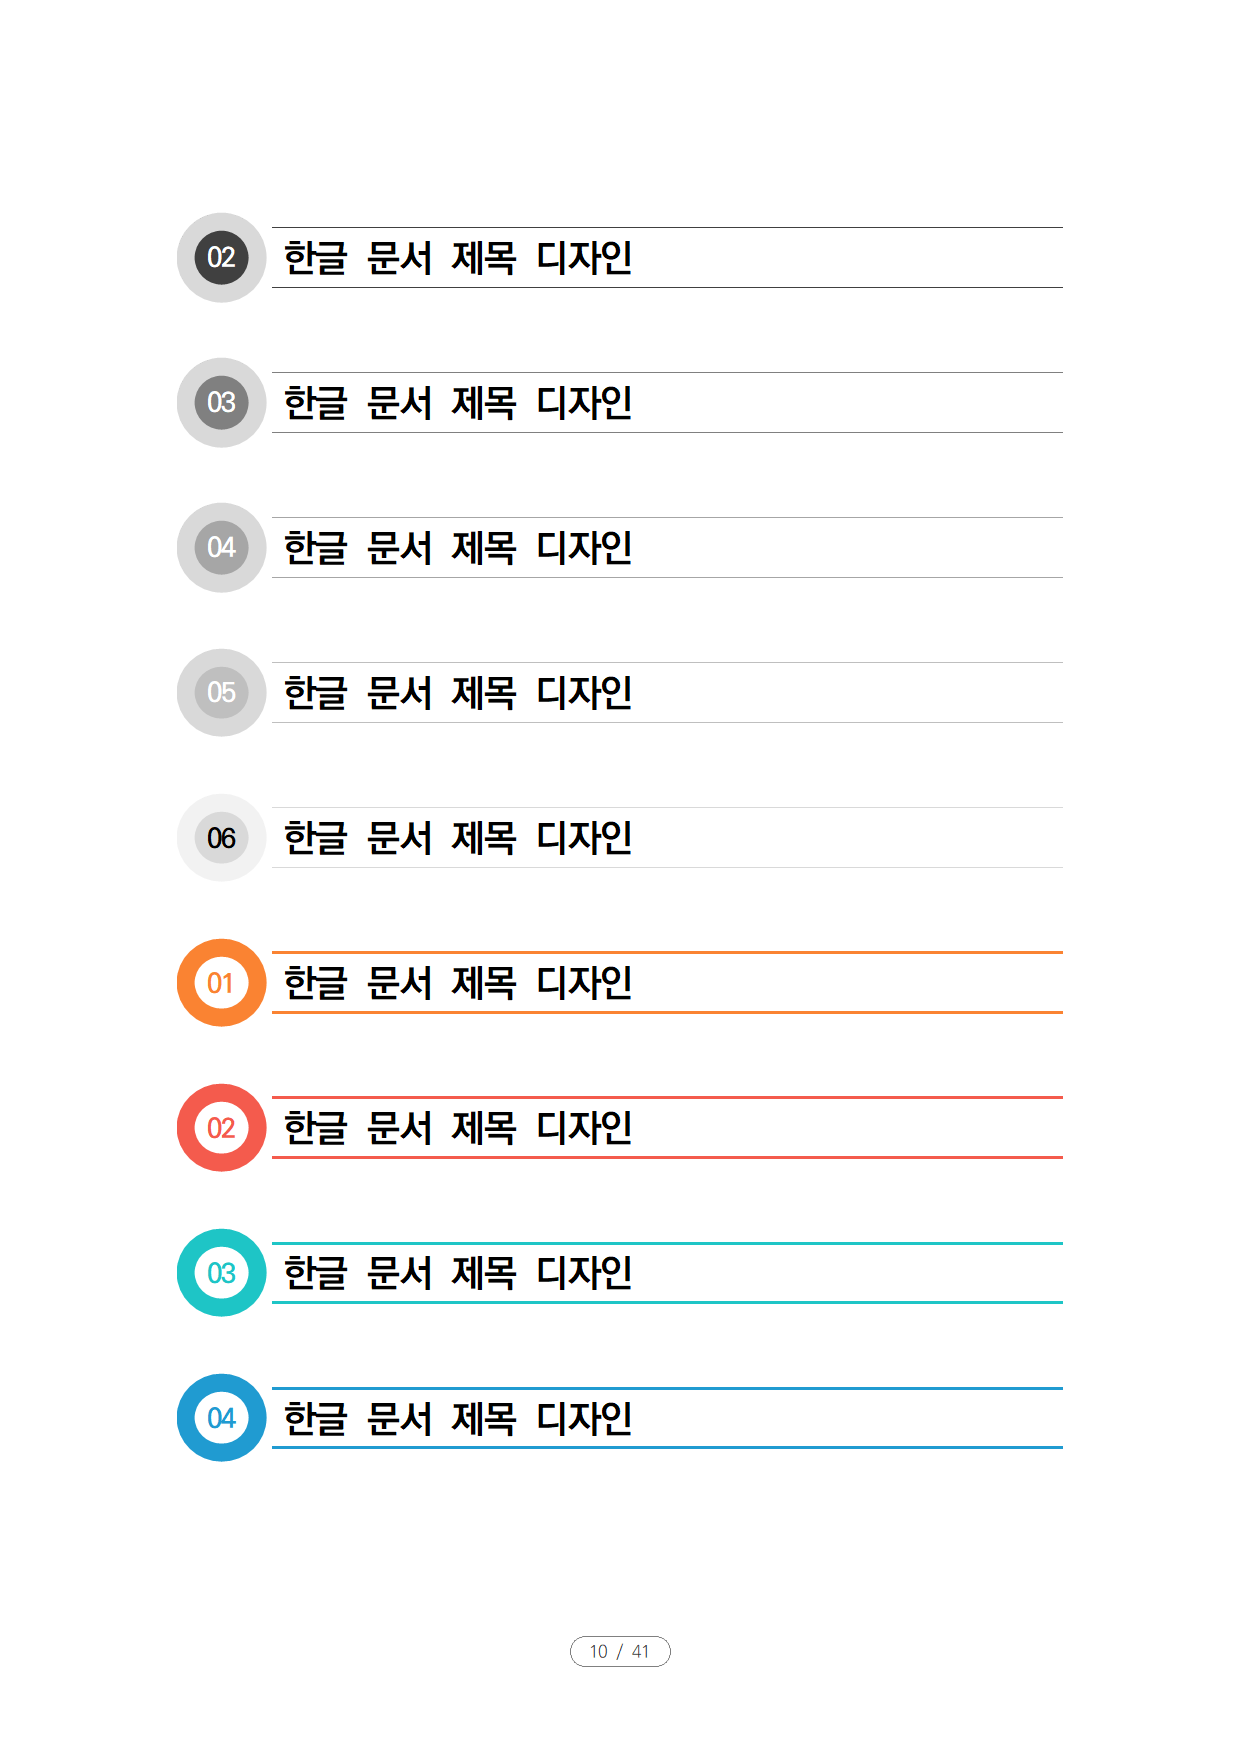Select the blue 04 circle badge

click(221, 1417)
